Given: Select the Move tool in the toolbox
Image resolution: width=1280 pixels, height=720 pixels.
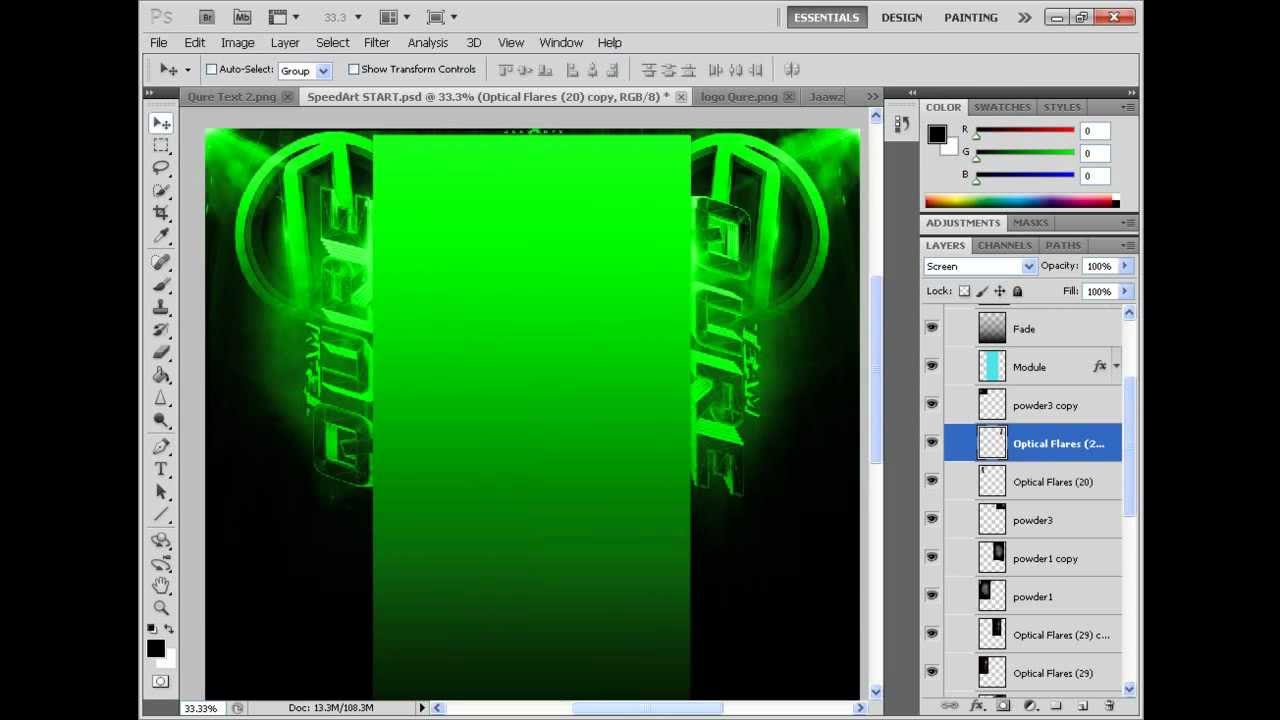Looking at the screenshot, I should click(x=161, y=123).
